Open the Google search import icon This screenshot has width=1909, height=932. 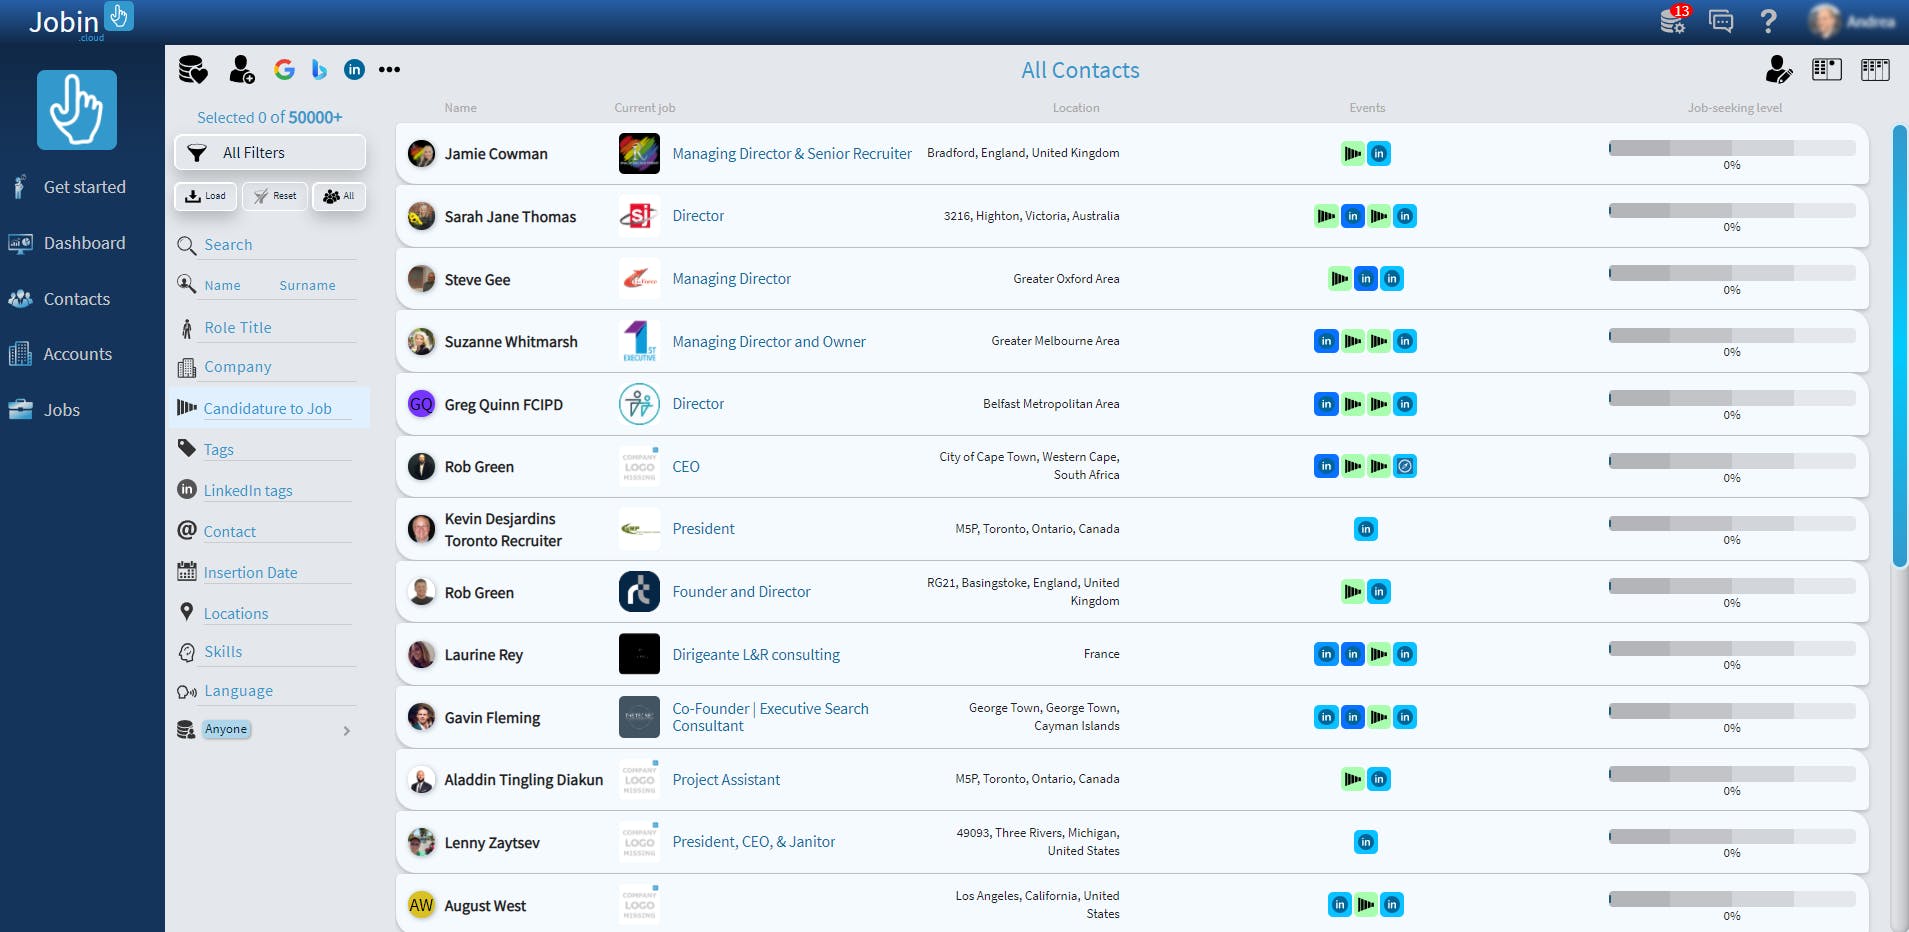[285, 69]
